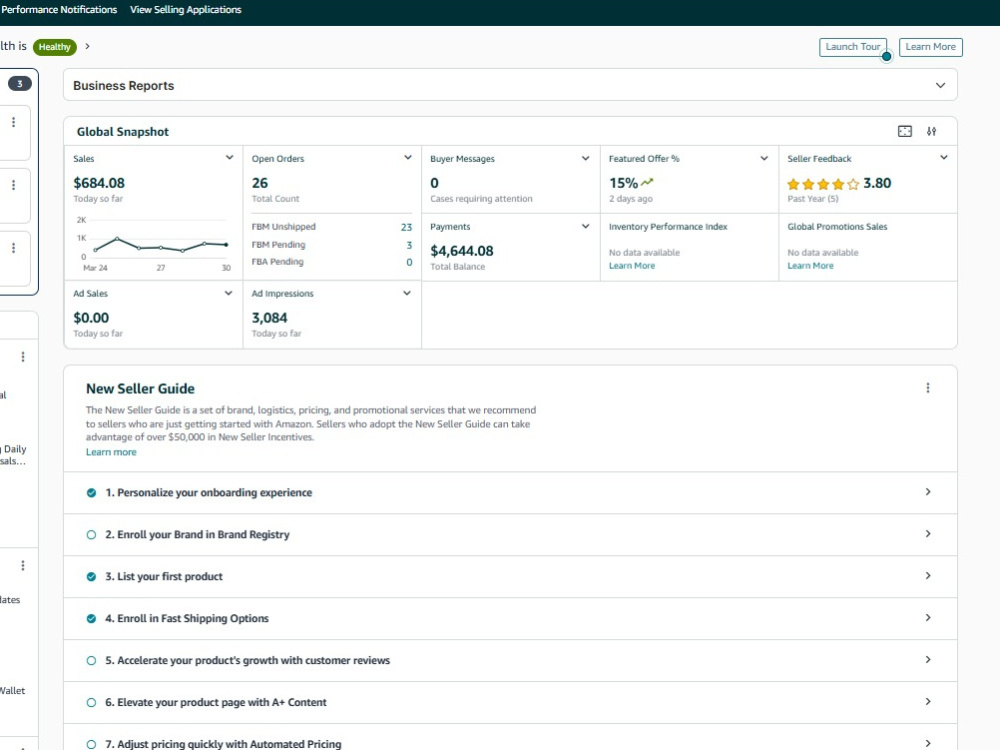1000x750 pixels.
Task: Click Learn more link in New Seller Guide
Action: 111,452
